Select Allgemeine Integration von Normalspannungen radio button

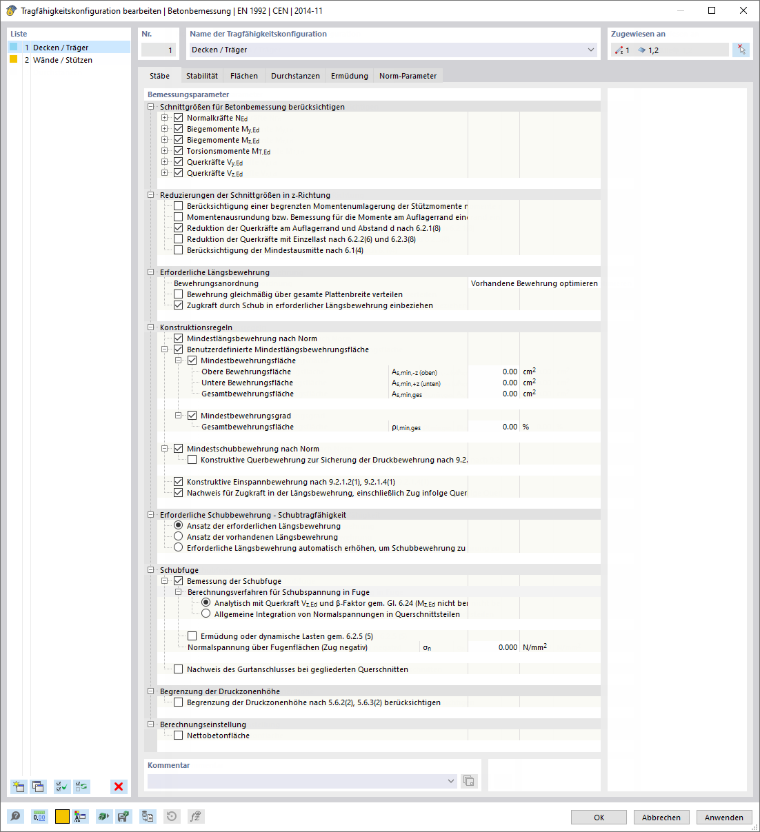point(206,614)
